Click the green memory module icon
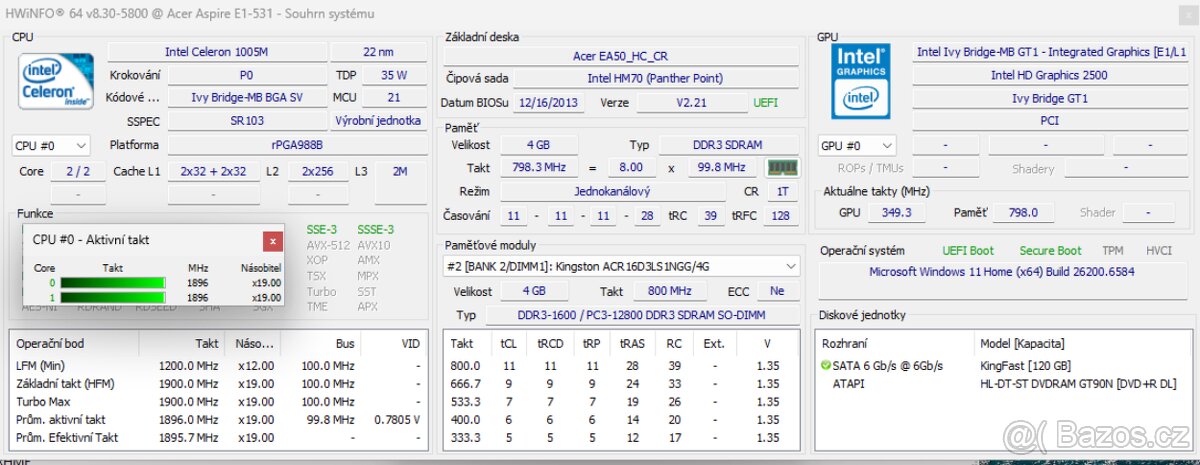This screenshot has width=1200, height=465. 783,167
